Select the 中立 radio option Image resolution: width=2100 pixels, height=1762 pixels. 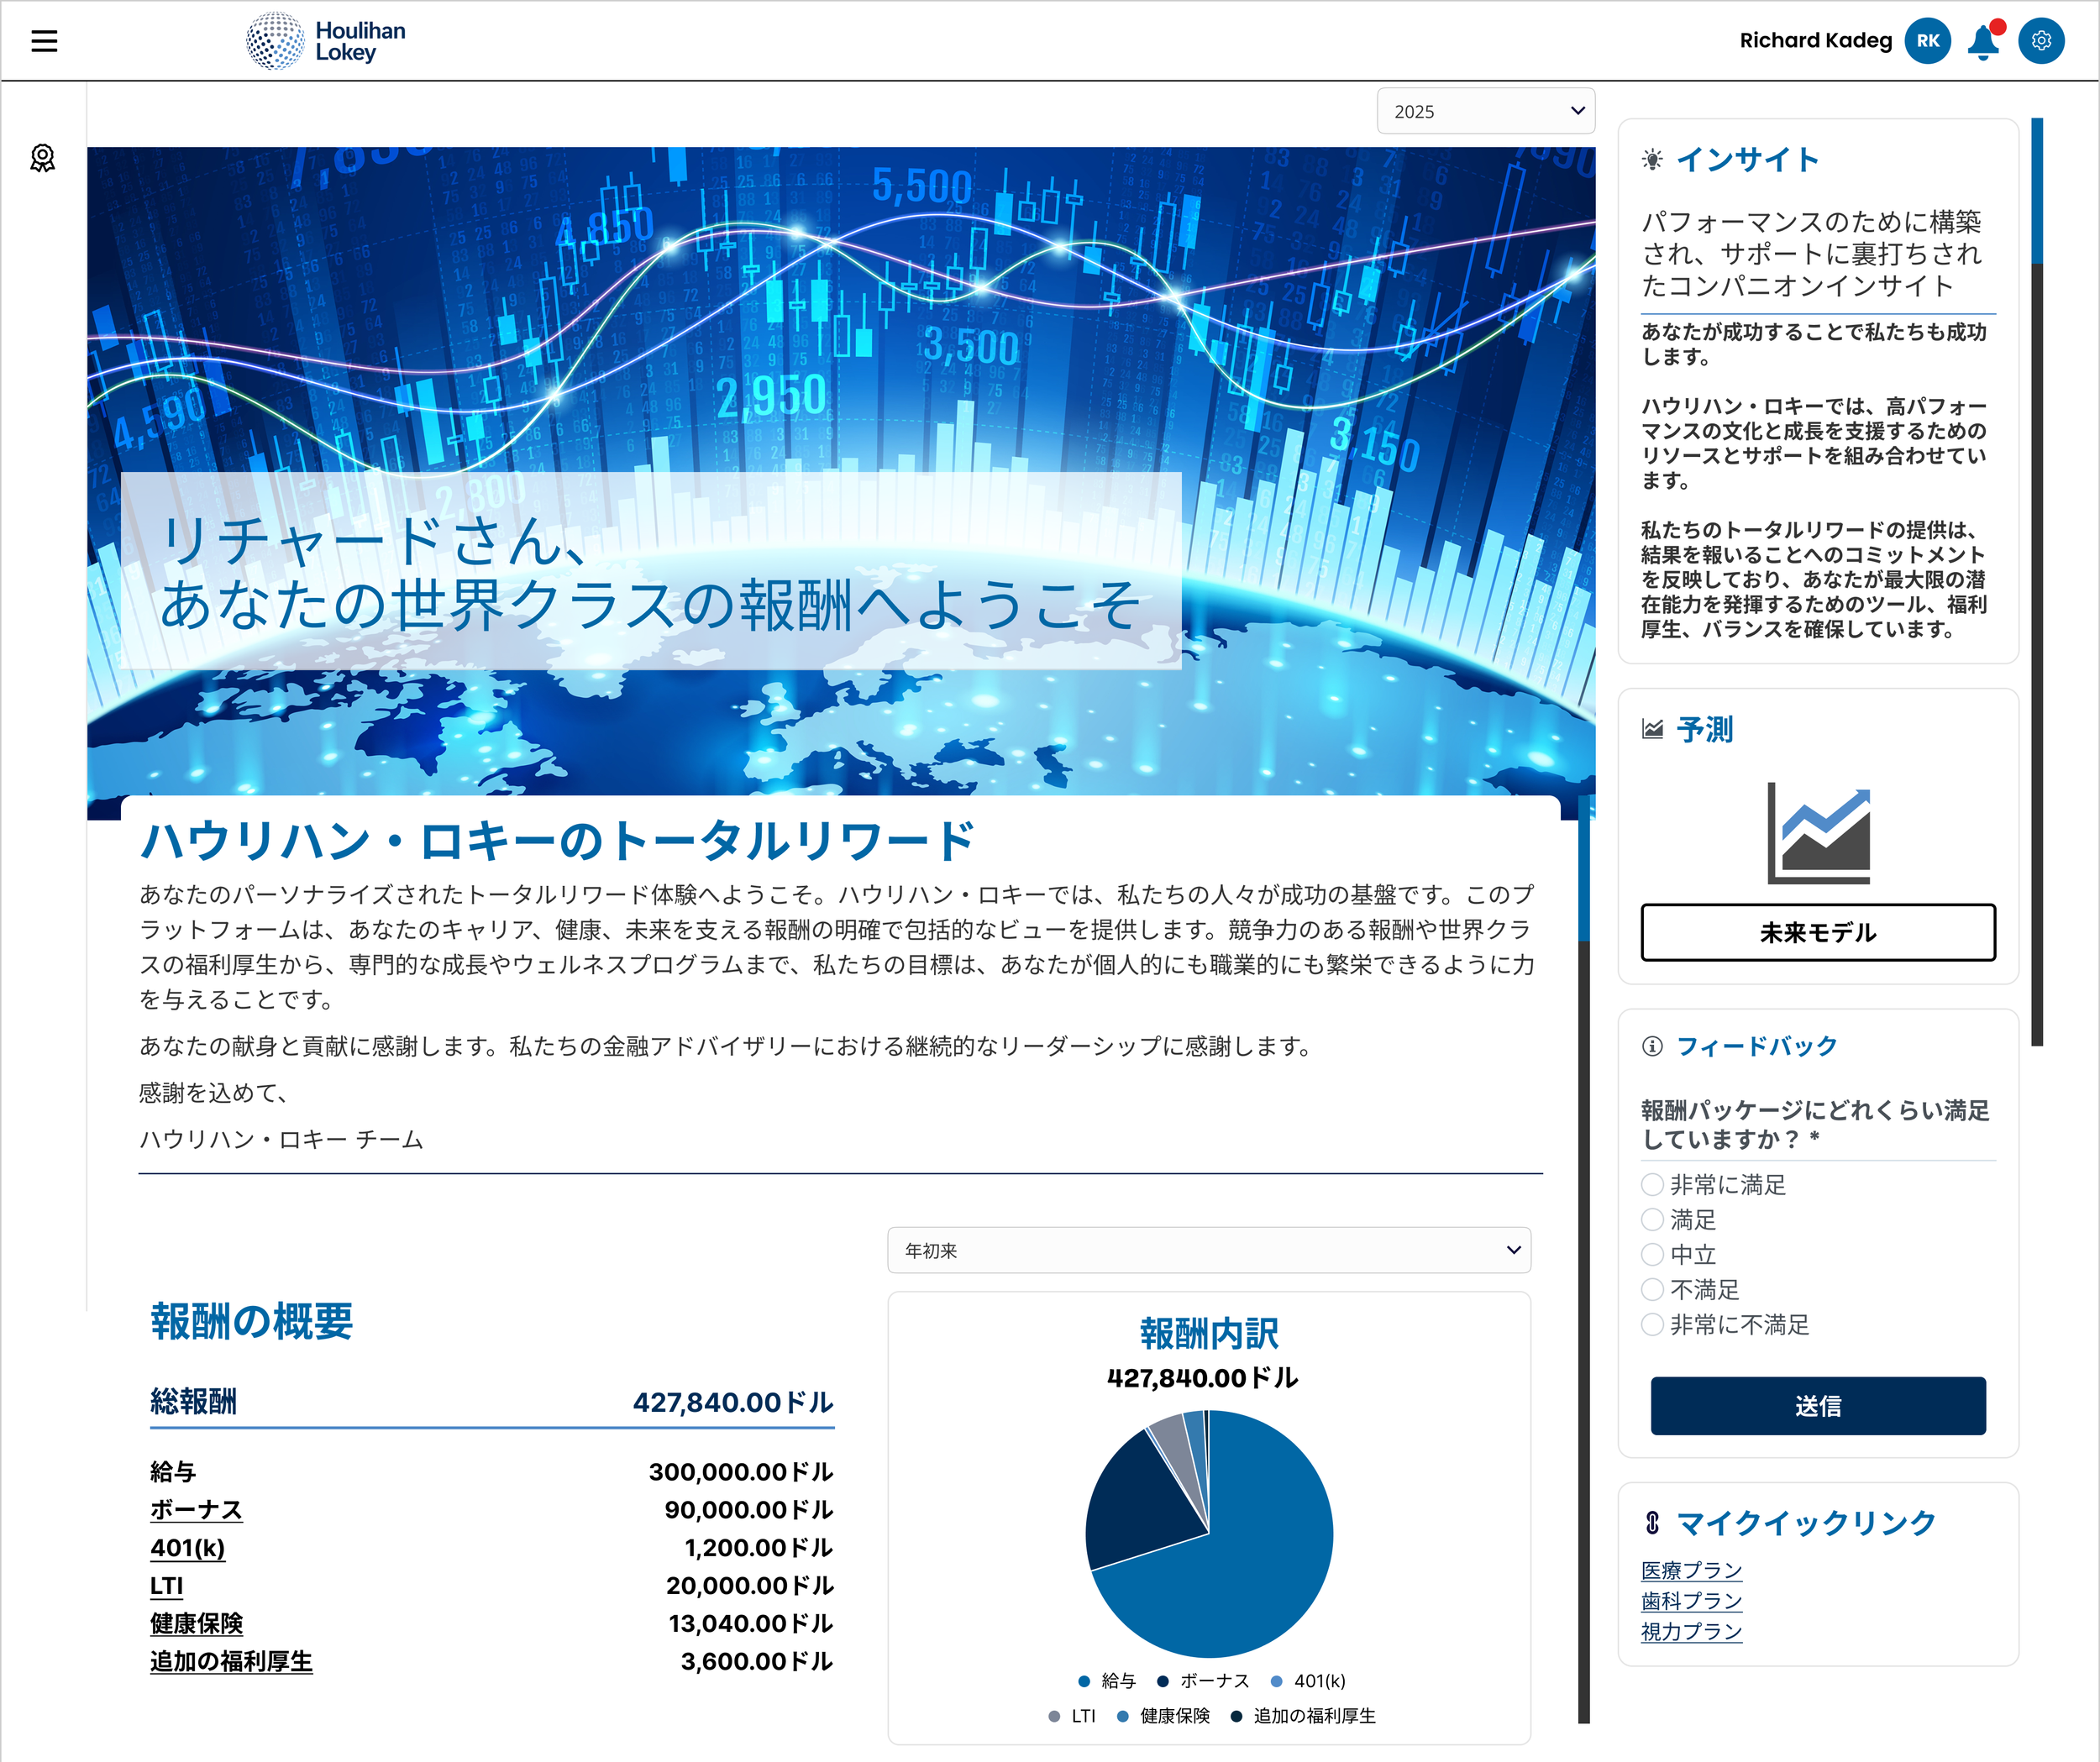click(1652, 1255)
